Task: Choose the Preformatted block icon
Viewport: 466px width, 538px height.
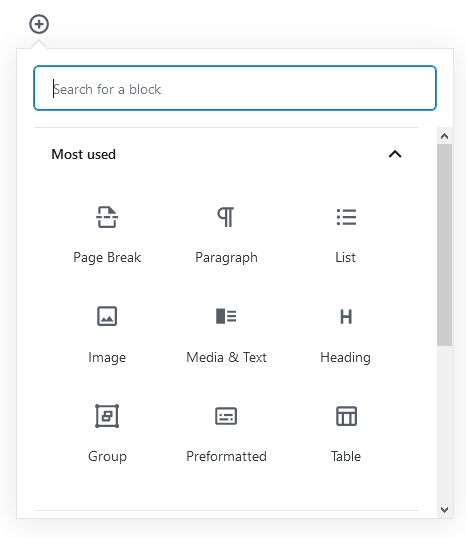Action: (226, 416)
